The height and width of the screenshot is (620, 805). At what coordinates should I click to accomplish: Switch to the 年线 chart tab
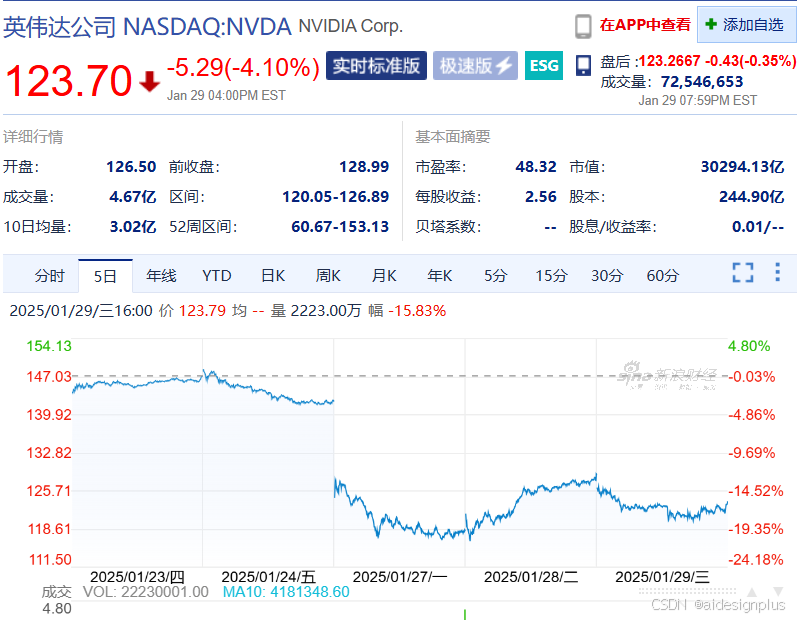point(161,276)
